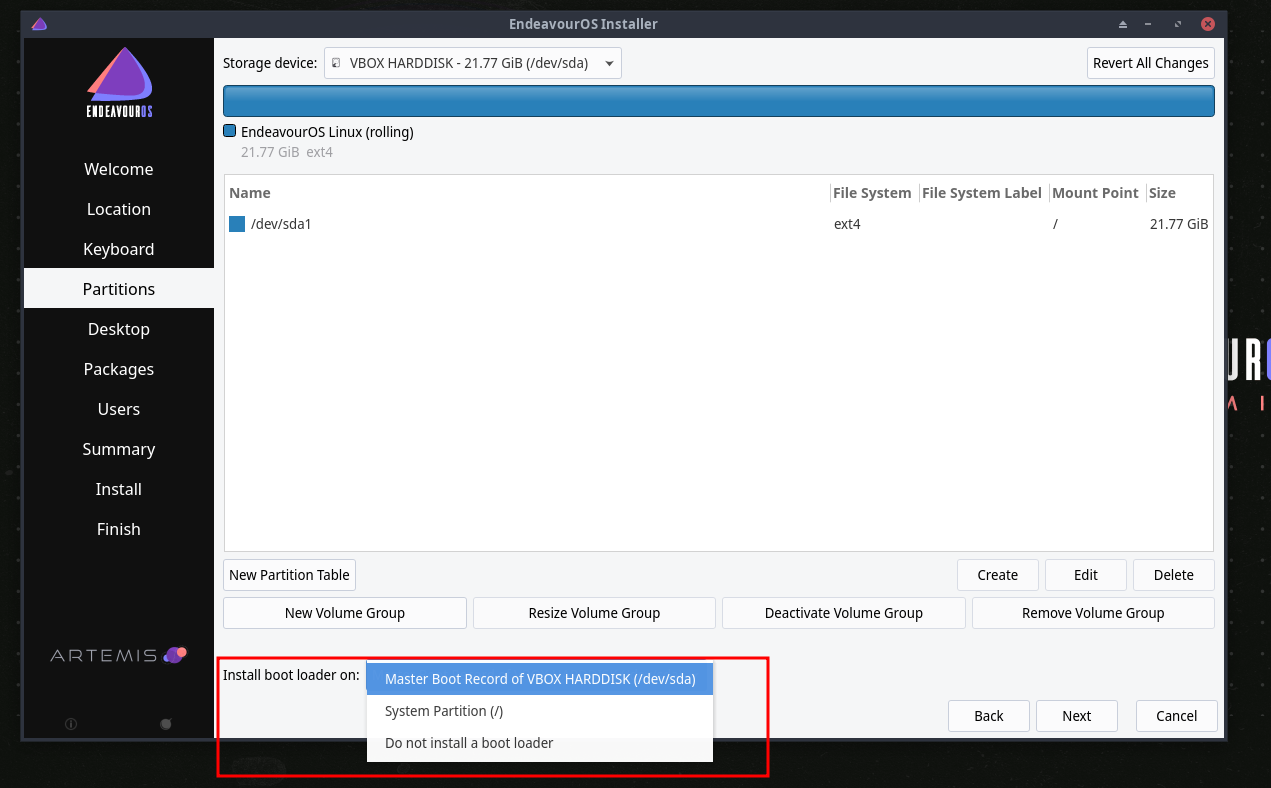
Task: Click the blue square beside EndeavourOS Linux (rolling)
Action: (229, 131)
